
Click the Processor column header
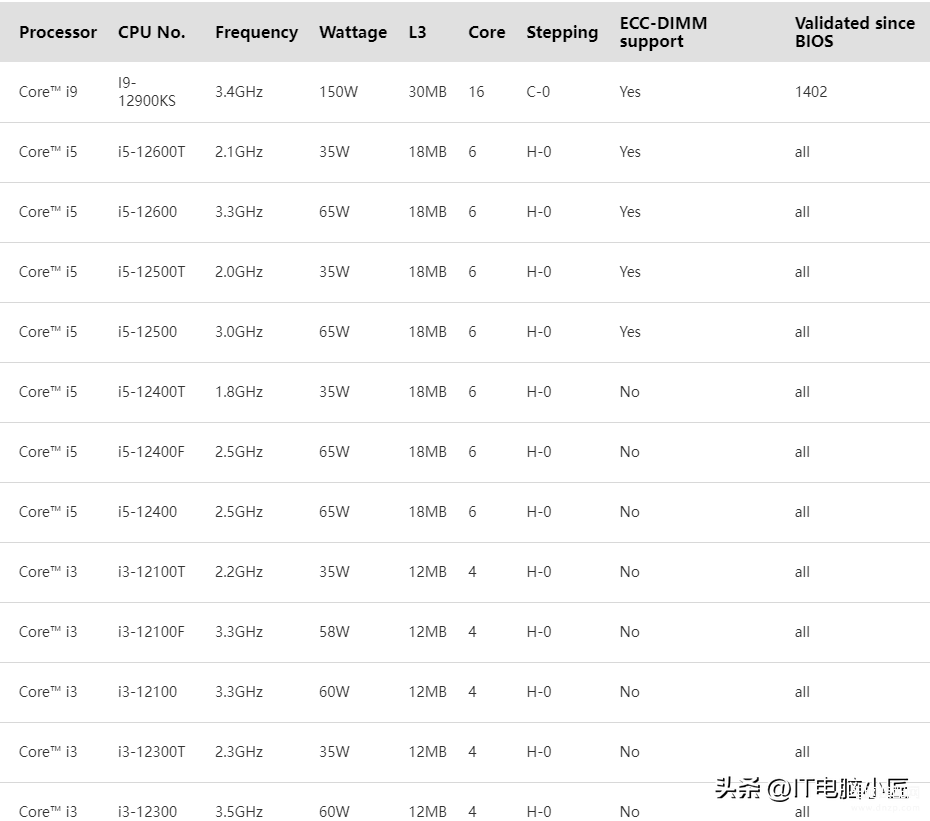[58, 32]
